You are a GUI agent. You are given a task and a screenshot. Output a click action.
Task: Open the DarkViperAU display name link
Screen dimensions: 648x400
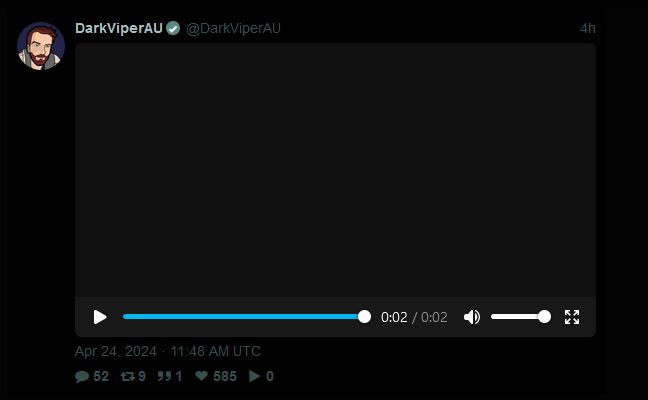pyautogui.click(x=119, y=28)
